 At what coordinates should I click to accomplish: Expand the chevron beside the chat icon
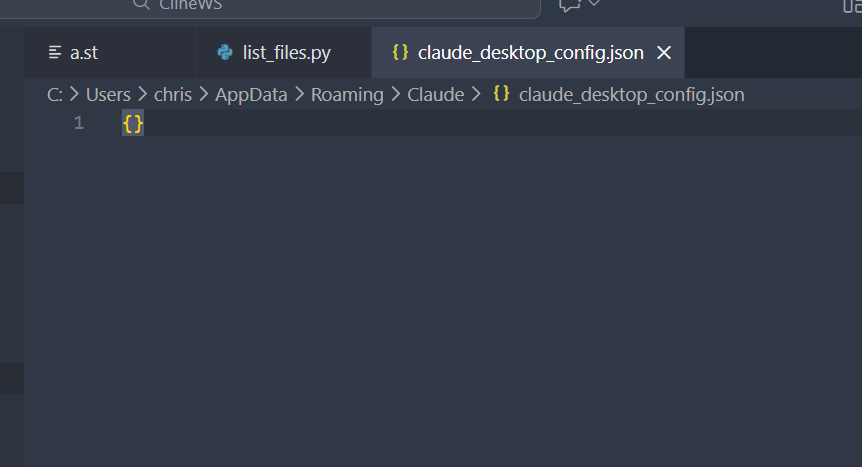(x=594, y=4)
